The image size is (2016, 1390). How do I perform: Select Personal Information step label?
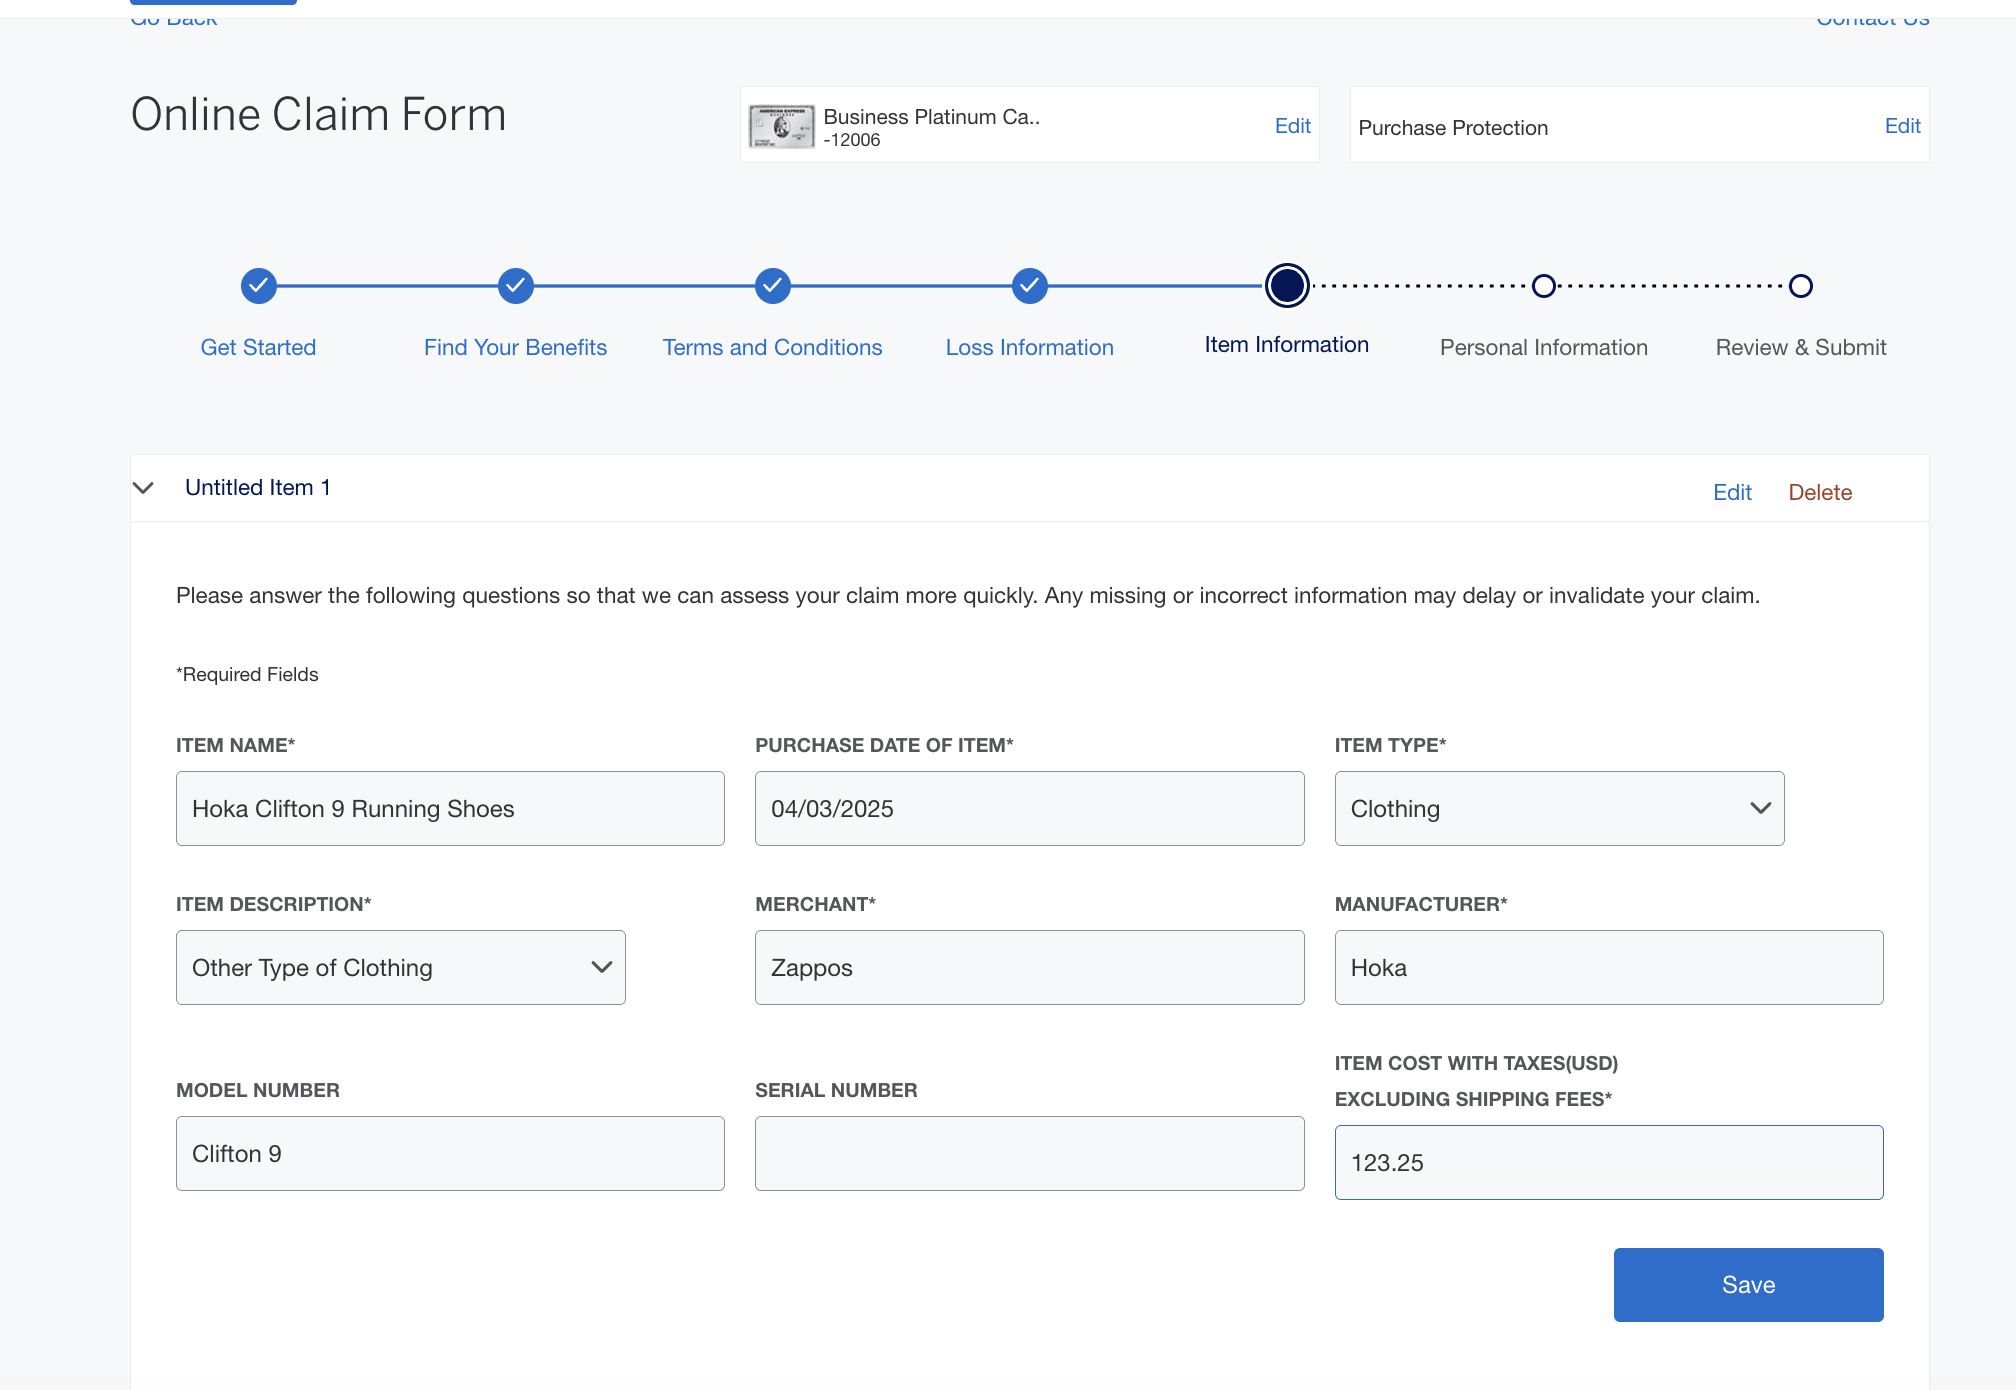click(x=1544, y=347)
